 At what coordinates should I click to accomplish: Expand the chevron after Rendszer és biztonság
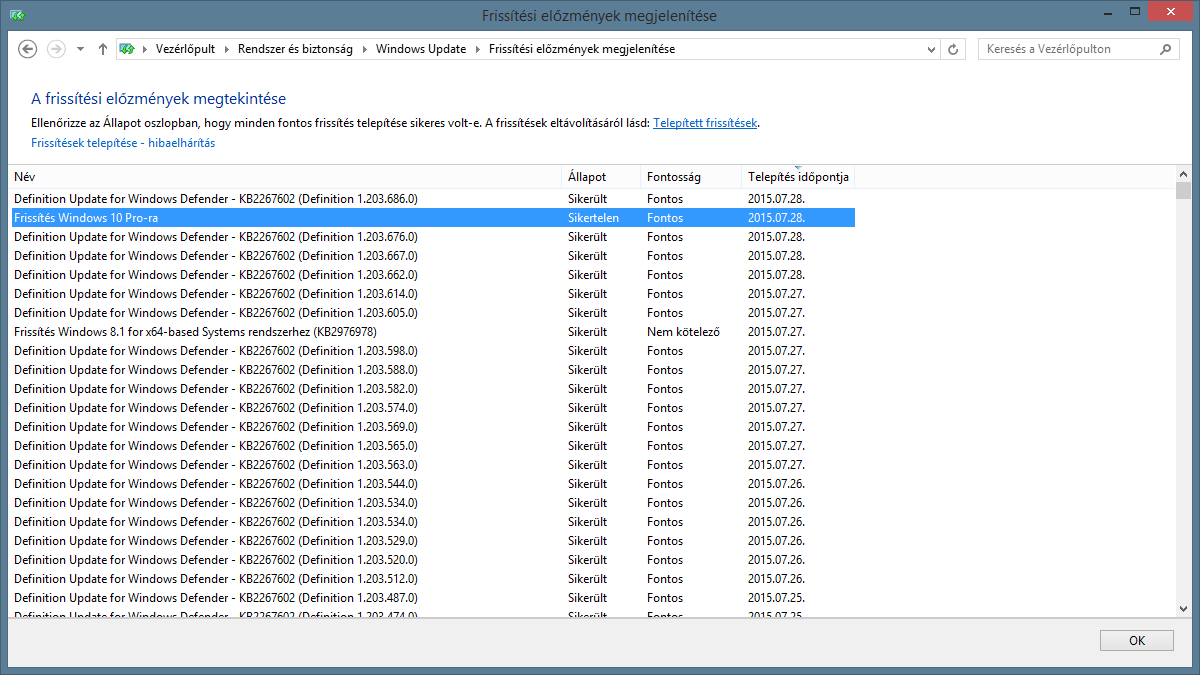tap(365, 49)
